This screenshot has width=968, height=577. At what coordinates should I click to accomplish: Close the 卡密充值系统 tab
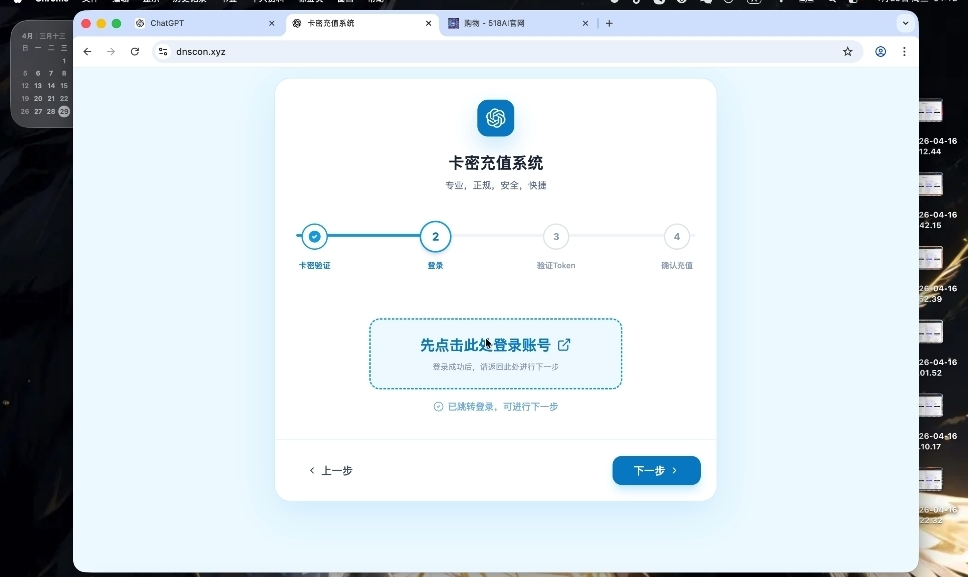[x=428, y=23]
